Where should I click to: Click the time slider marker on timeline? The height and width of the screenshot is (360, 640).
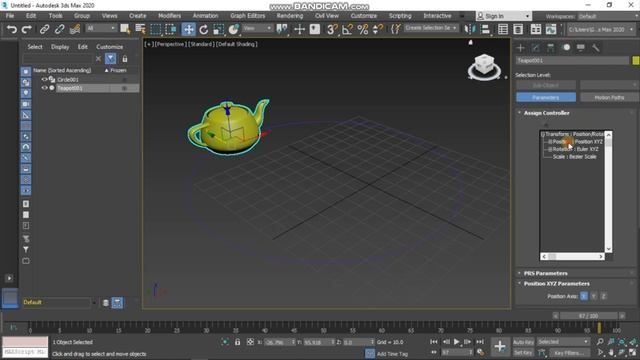click(599, 328)
